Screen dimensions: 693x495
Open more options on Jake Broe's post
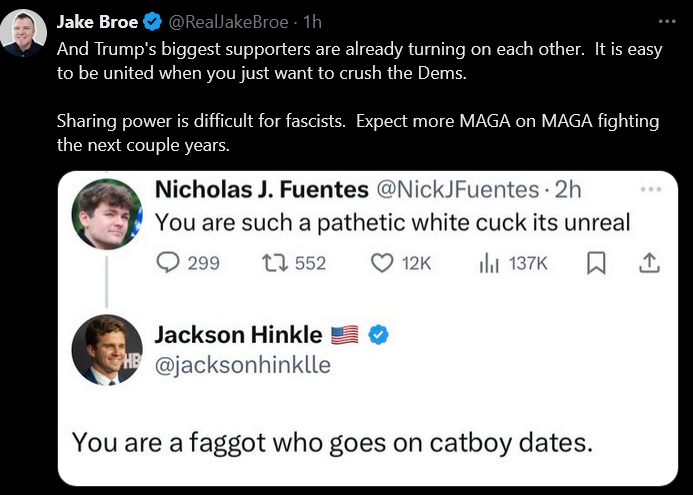[667, 21]
